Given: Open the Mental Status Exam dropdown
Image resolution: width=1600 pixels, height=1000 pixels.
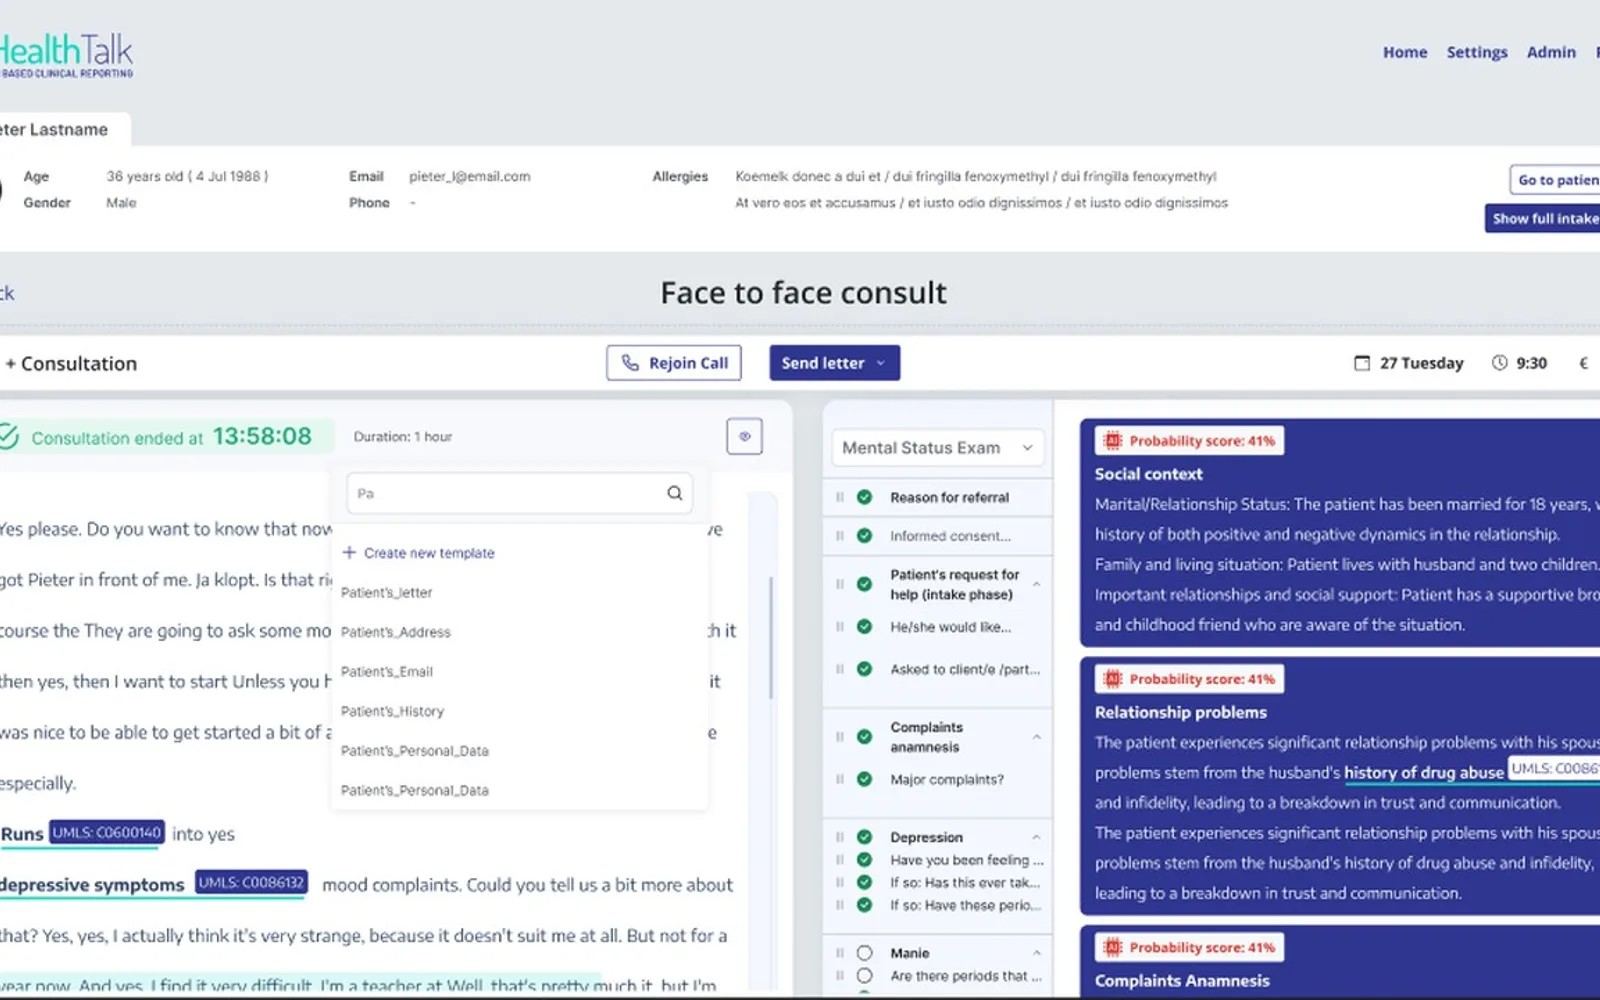Looking at the screenshot, I should 938,448.
